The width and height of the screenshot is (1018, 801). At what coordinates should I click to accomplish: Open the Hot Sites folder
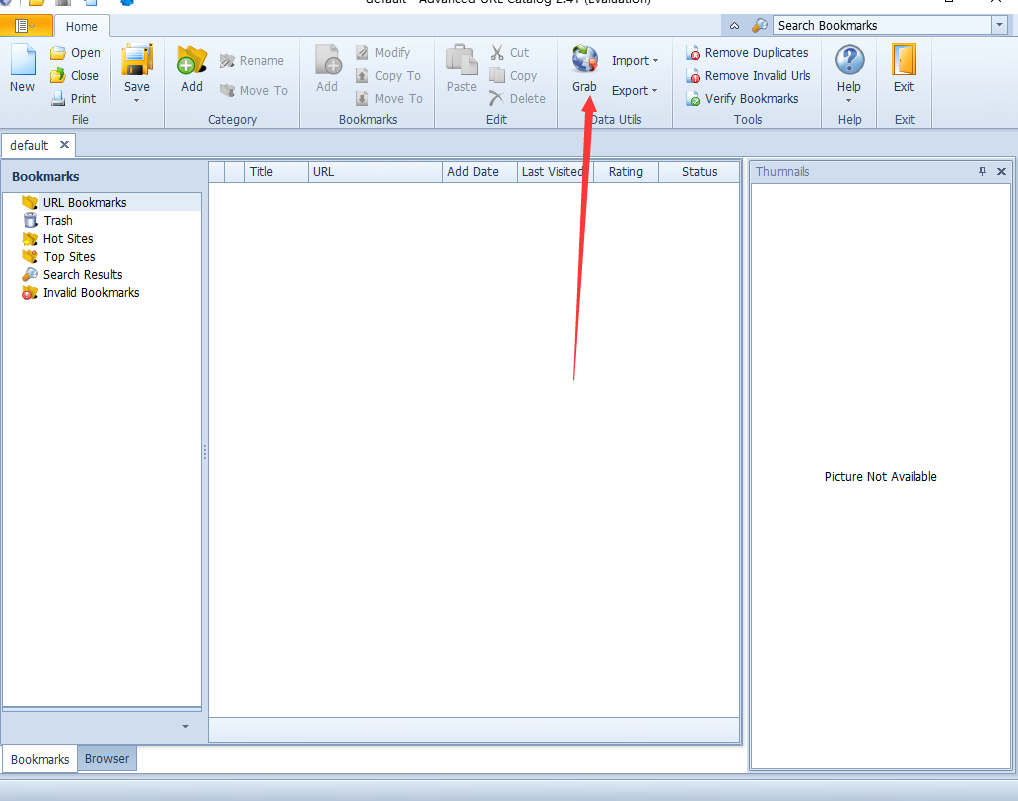coord(67,239)
